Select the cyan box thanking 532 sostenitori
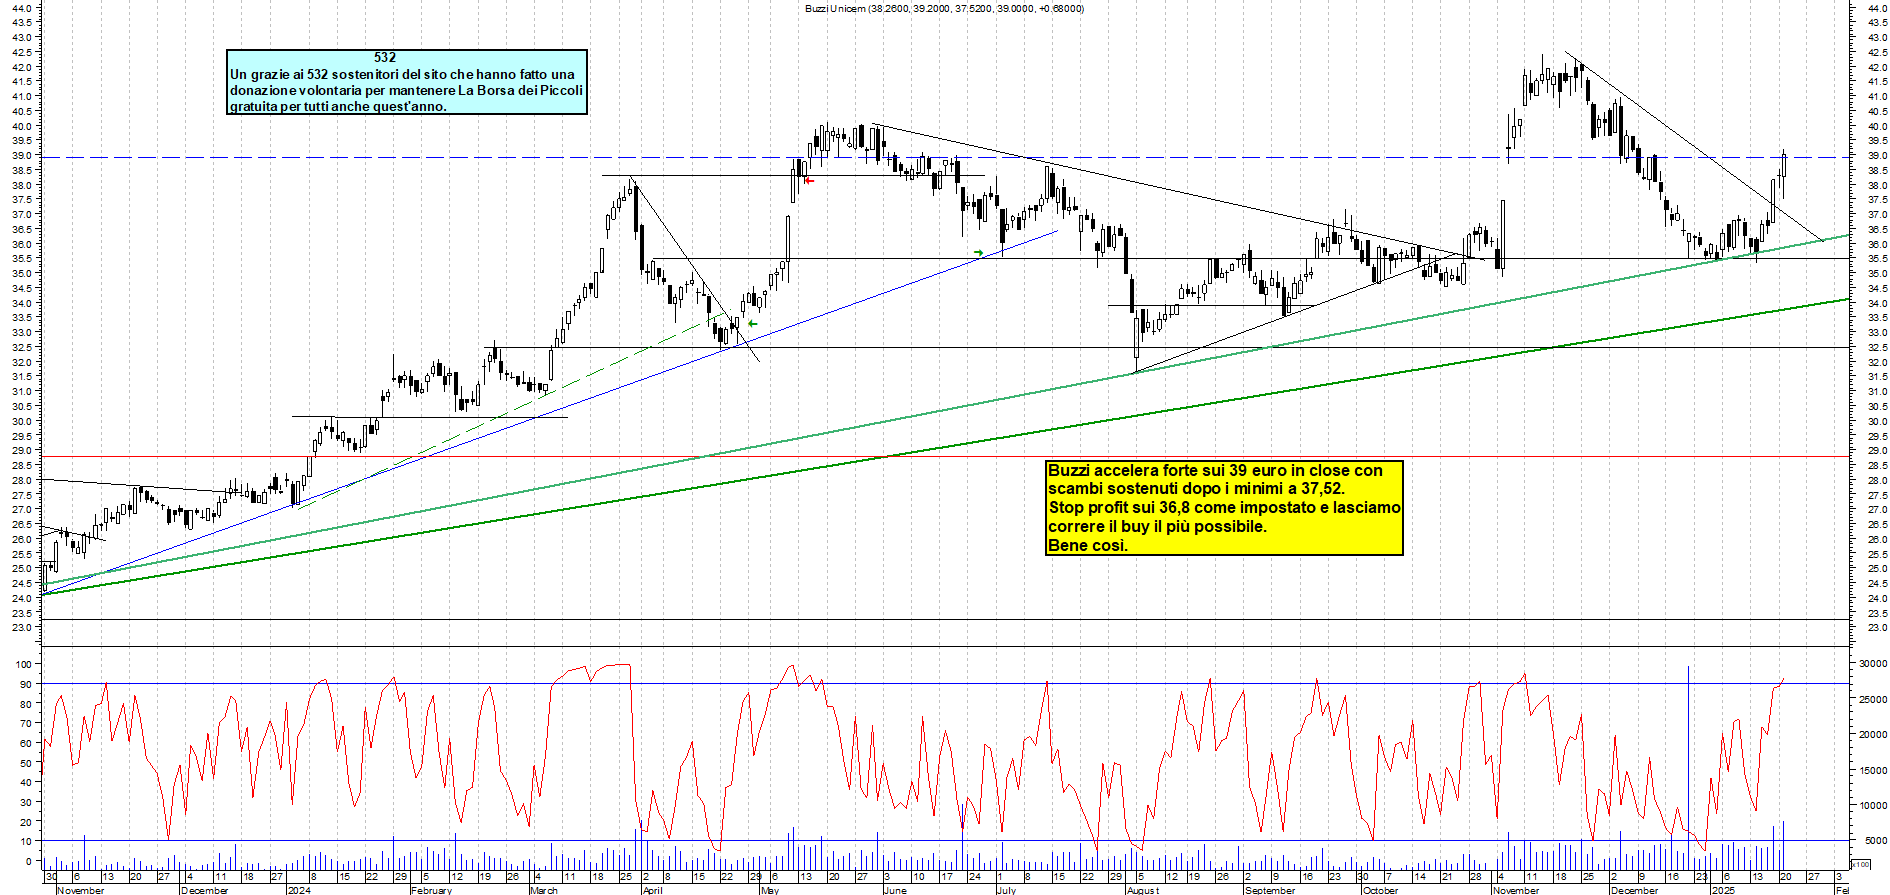This screenshot has height=895, width=1890. 406,82
